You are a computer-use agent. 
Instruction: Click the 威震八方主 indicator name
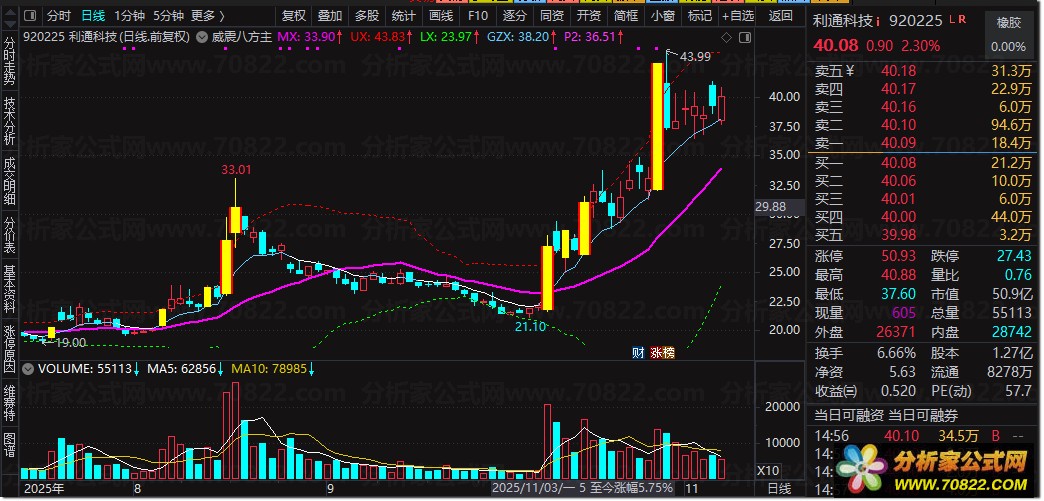[x=242, y=37]
